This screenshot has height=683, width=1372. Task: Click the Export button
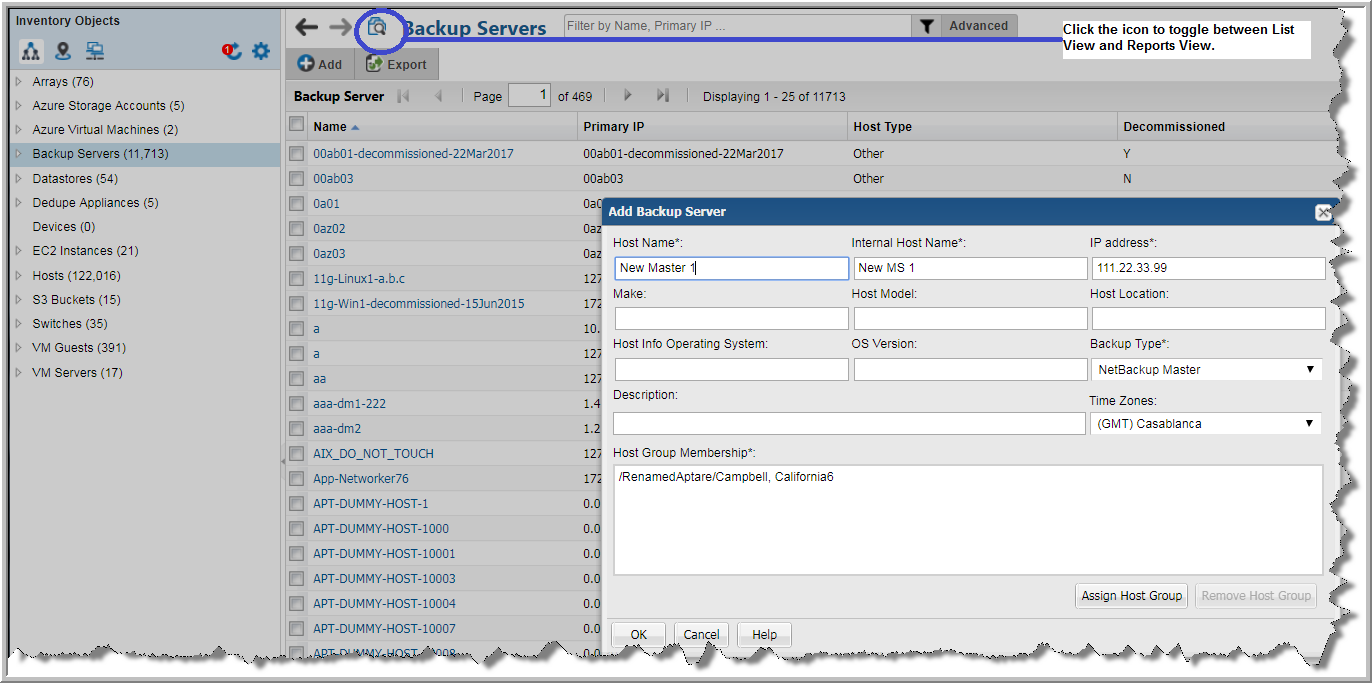pos(396,63)
